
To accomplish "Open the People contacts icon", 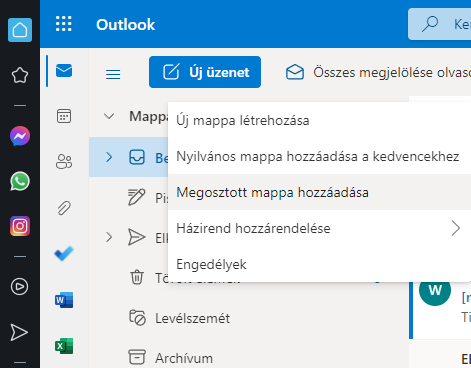I will (x=64, y=162).
